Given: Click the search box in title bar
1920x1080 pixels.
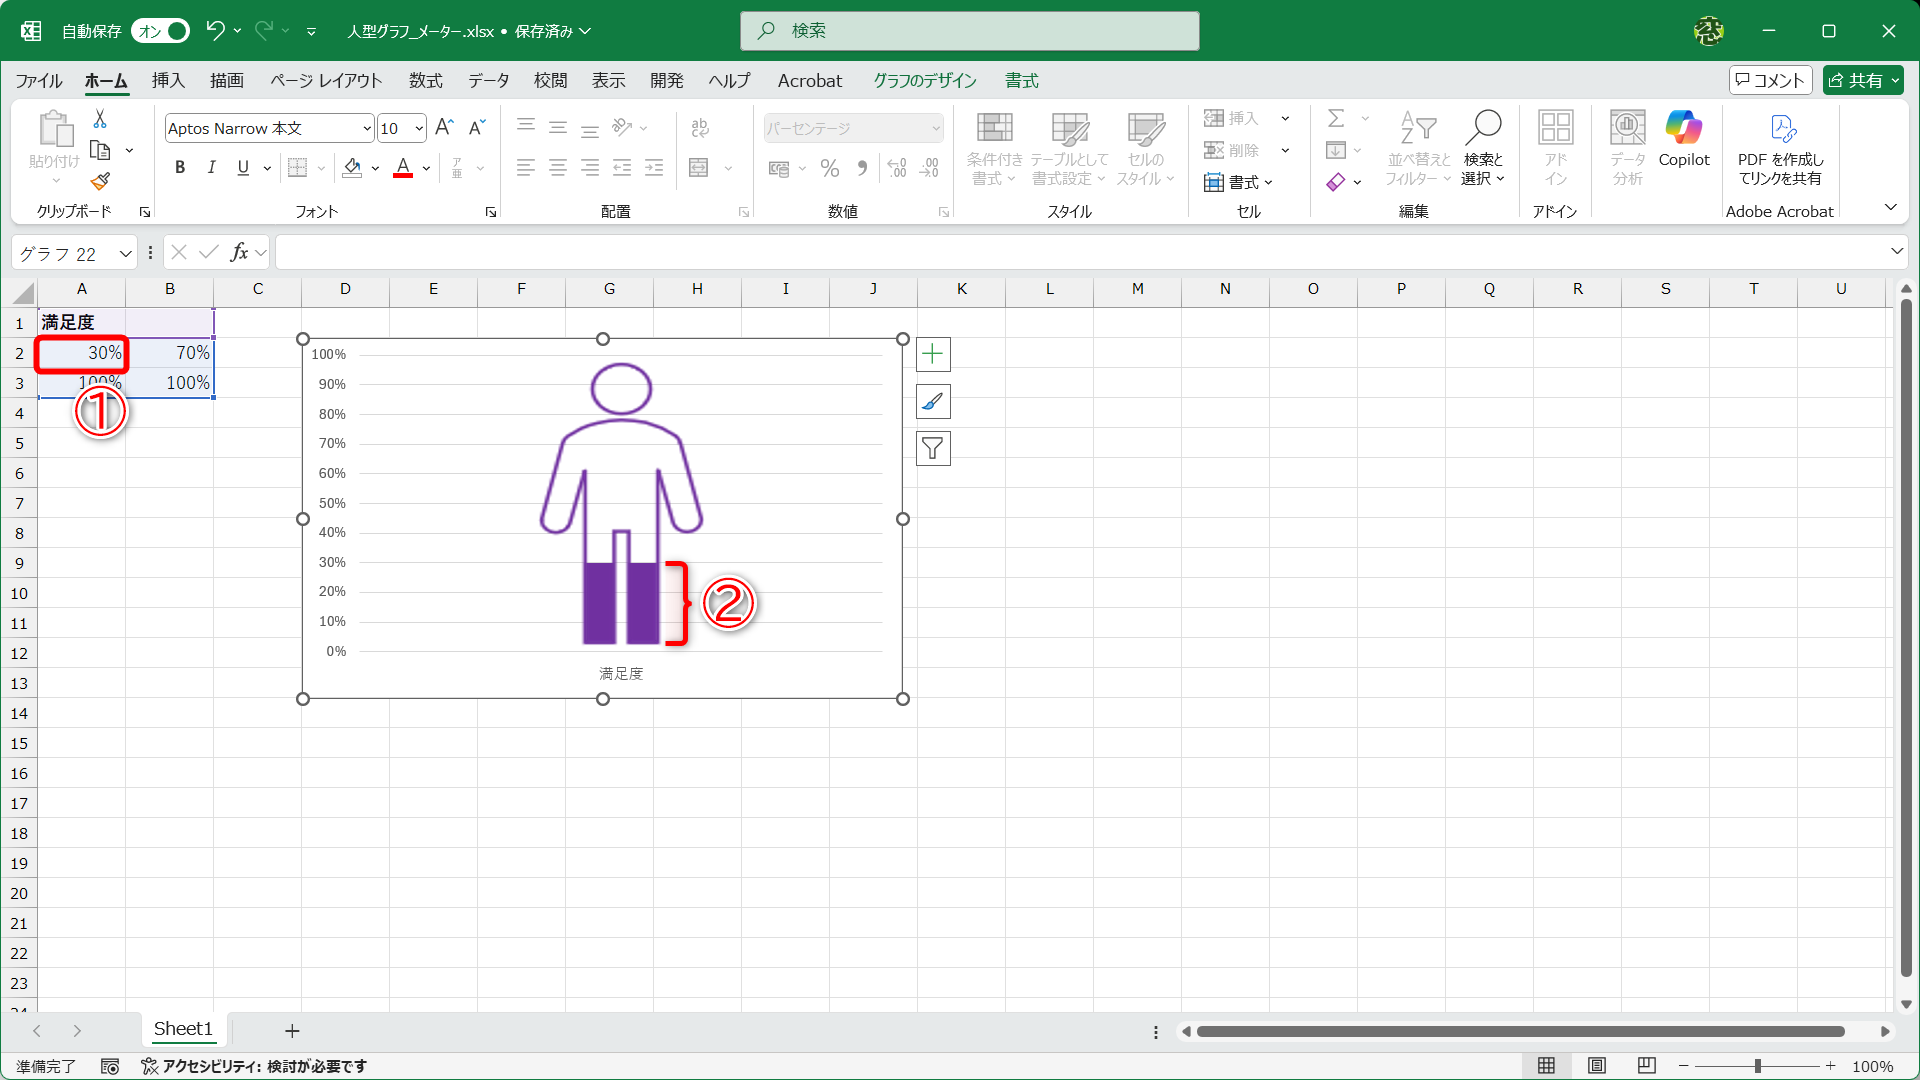Looking at the screenshot, I should [x=969, y=31].
